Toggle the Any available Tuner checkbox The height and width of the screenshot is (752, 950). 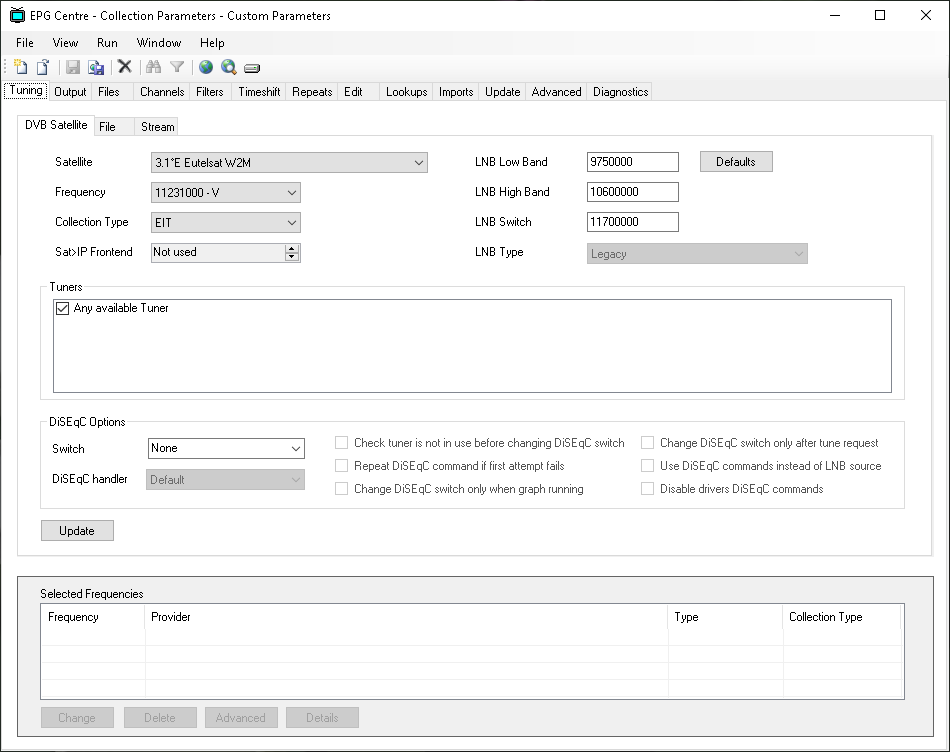(62, 309)
